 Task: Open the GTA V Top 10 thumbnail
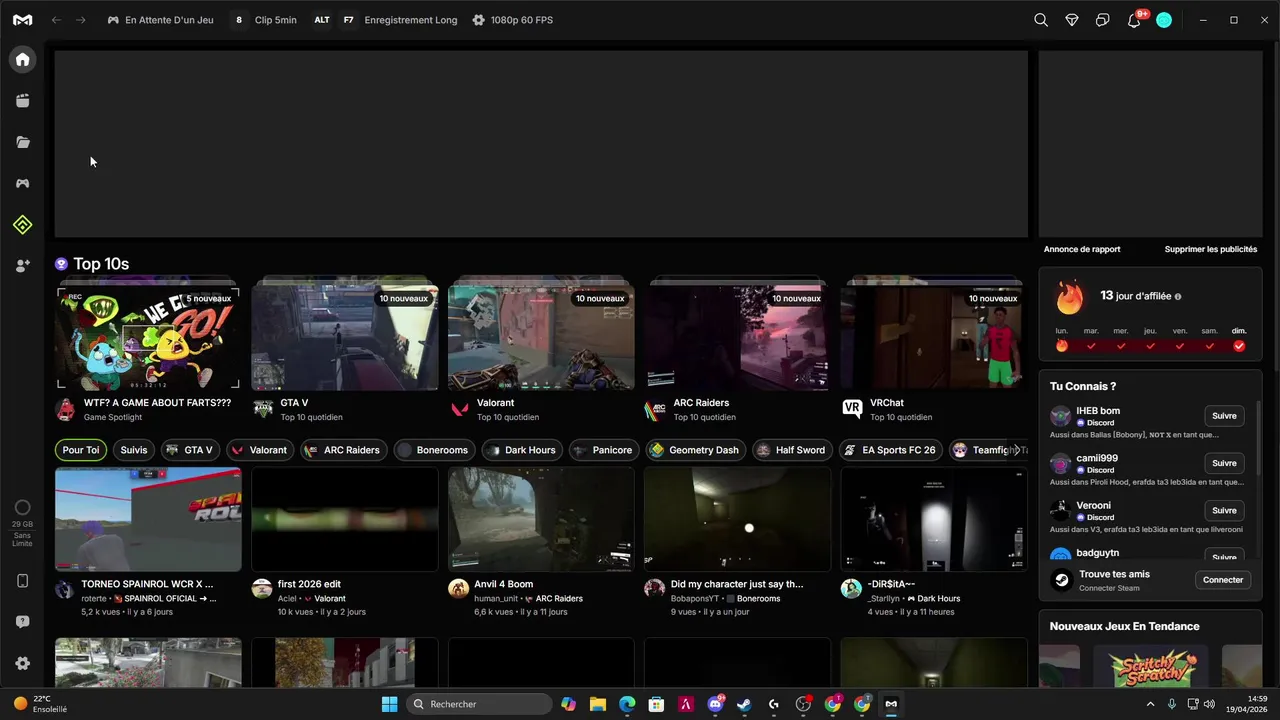(x=345, y=339)
